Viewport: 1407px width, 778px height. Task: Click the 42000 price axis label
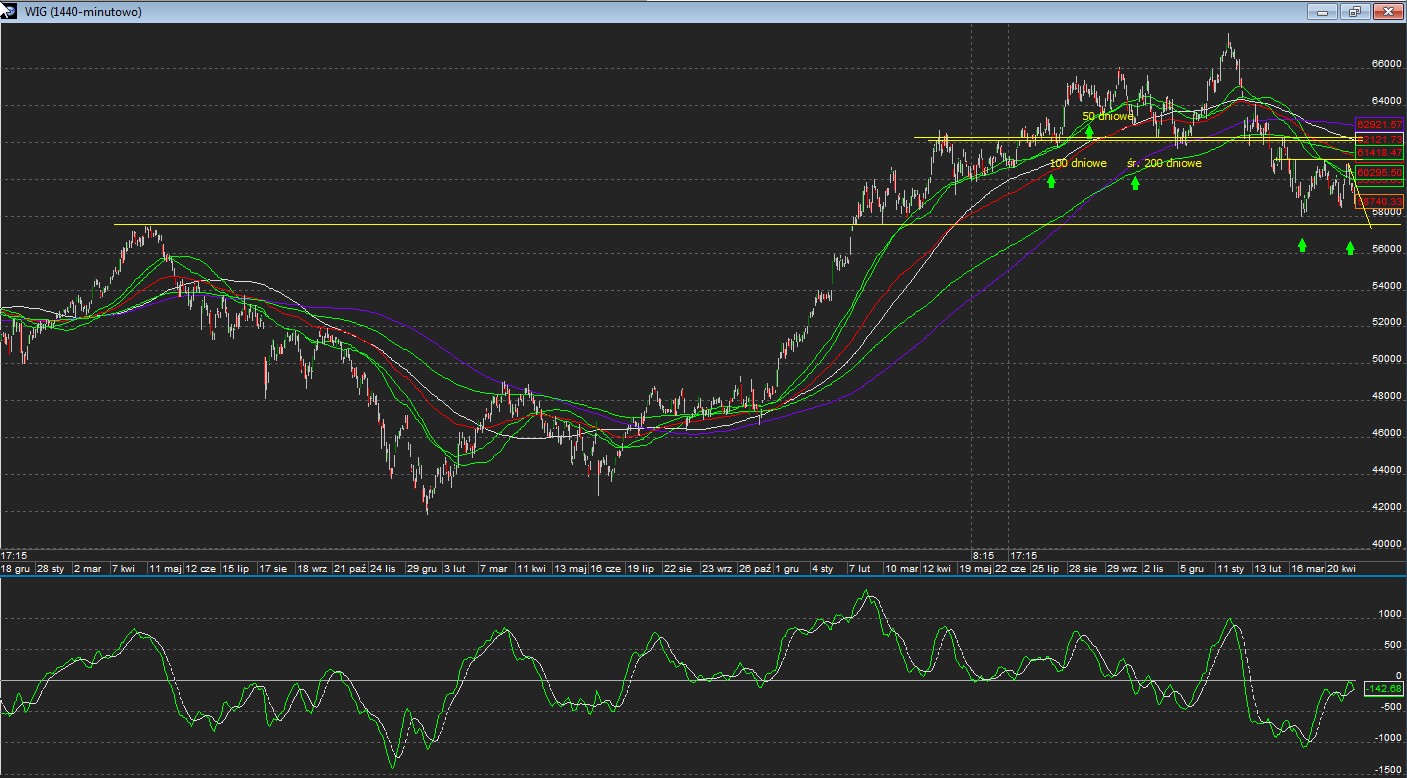click(x=1385, y=508)
